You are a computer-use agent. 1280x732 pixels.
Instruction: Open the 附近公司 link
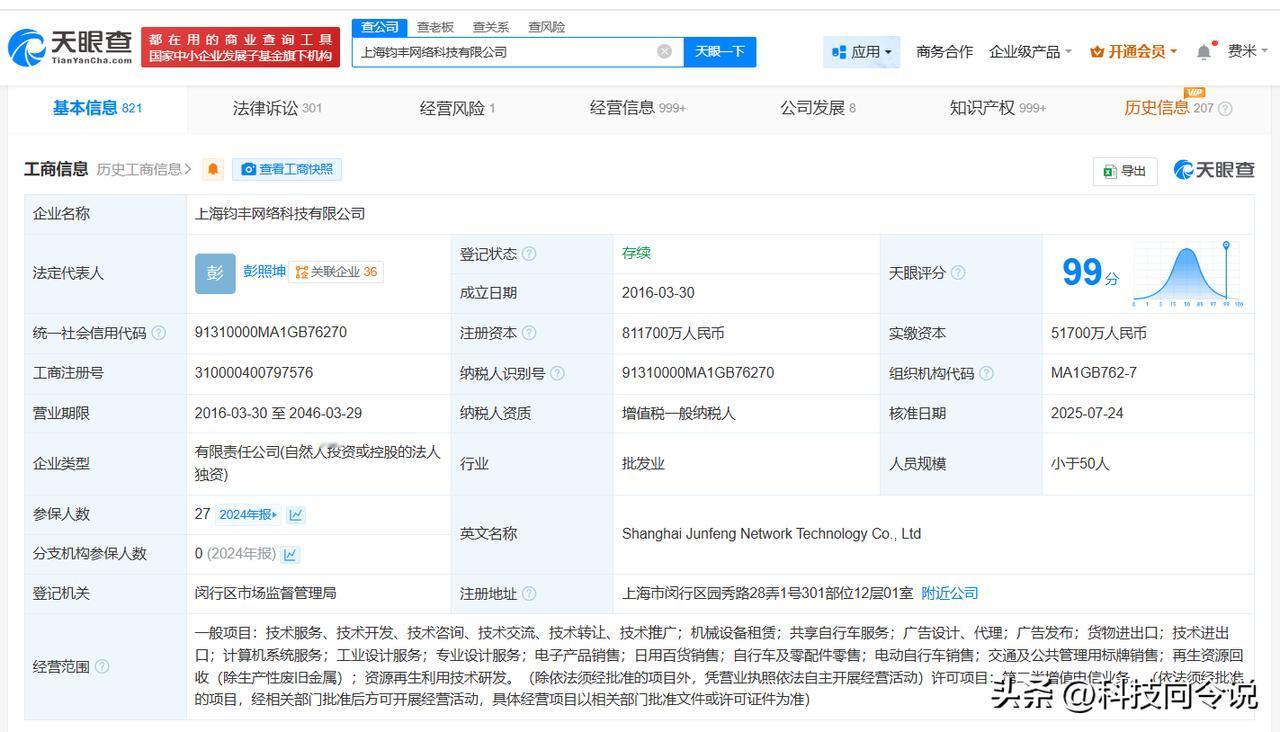click(949, 593)
